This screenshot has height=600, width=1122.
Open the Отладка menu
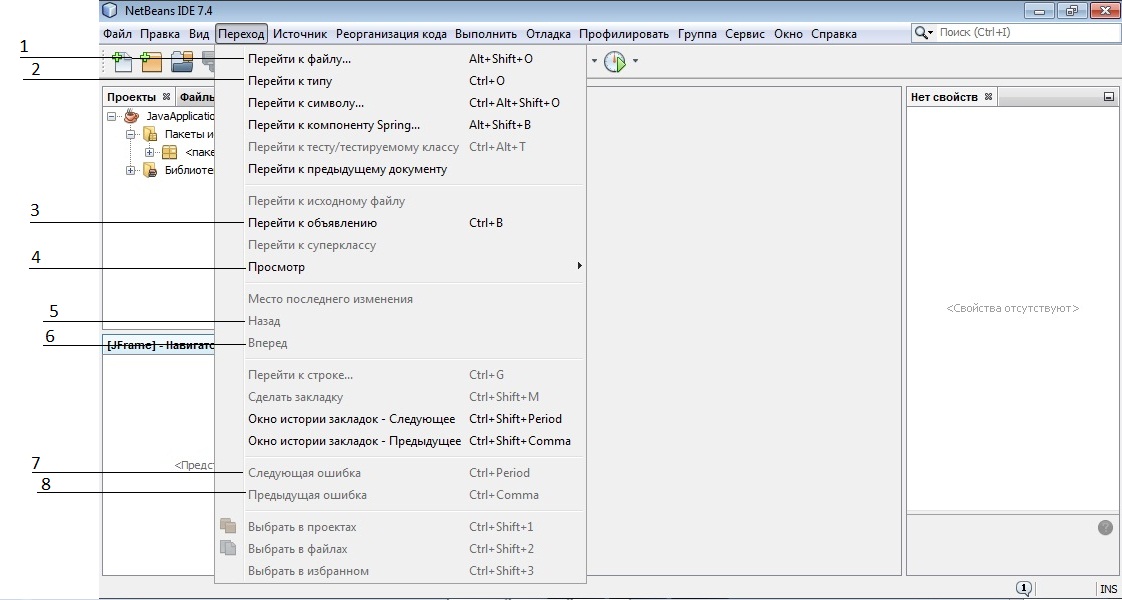click(548, 34)
